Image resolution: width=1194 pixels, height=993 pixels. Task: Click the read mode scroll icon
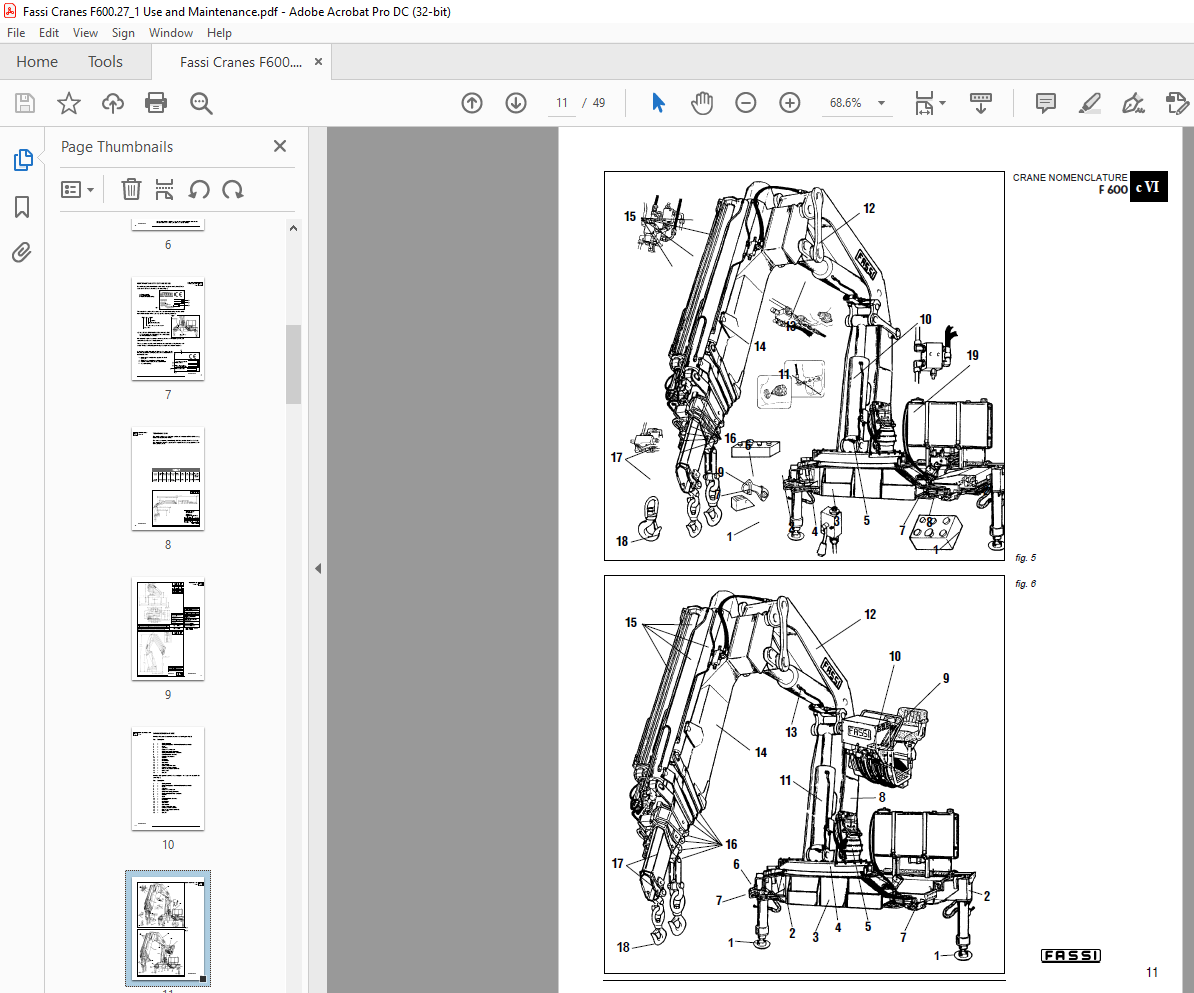[981, 103]
